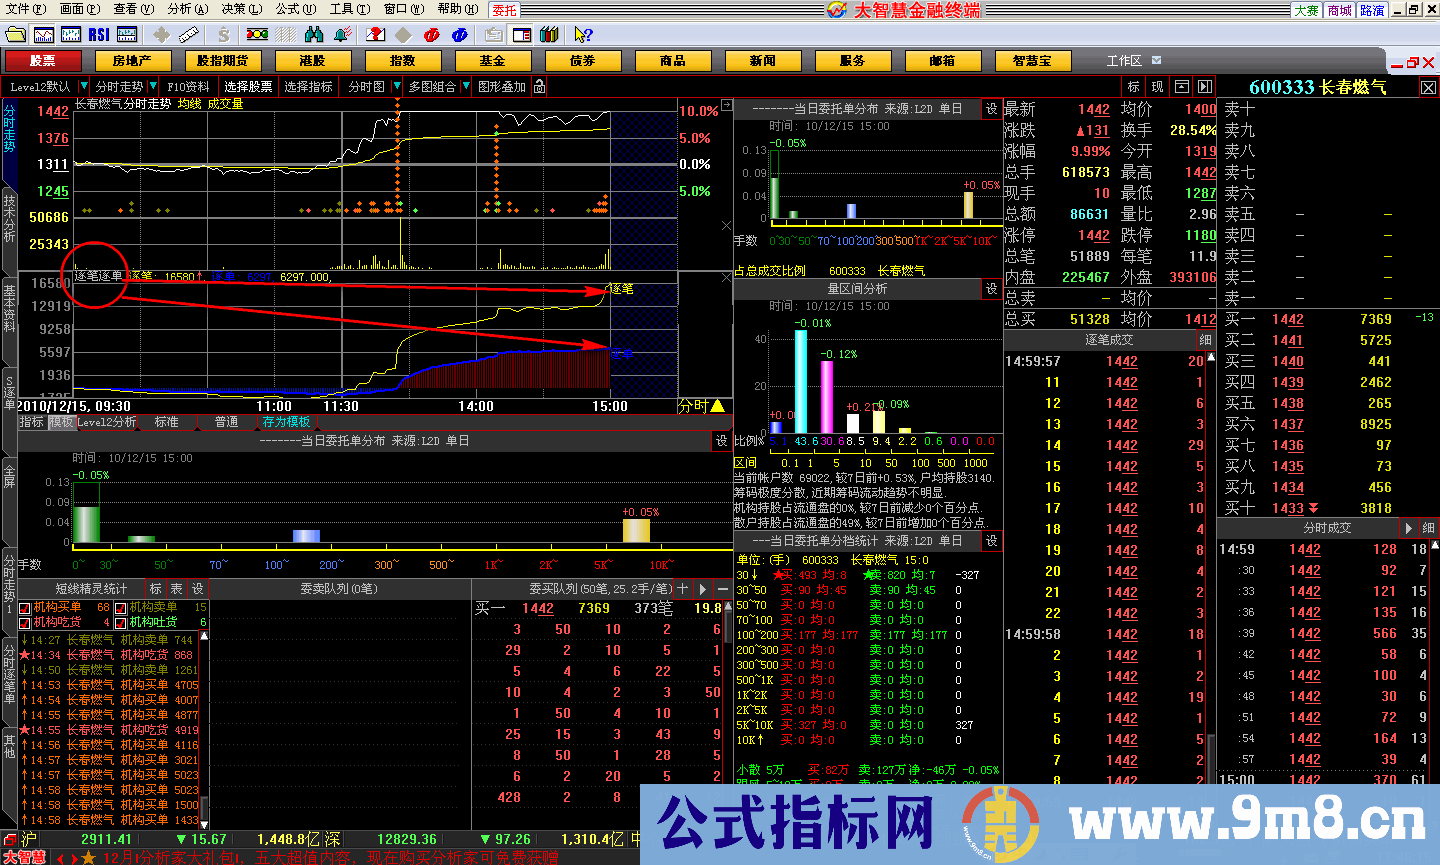Click the 买一 price 1442 row

[x=1287, y=319]
